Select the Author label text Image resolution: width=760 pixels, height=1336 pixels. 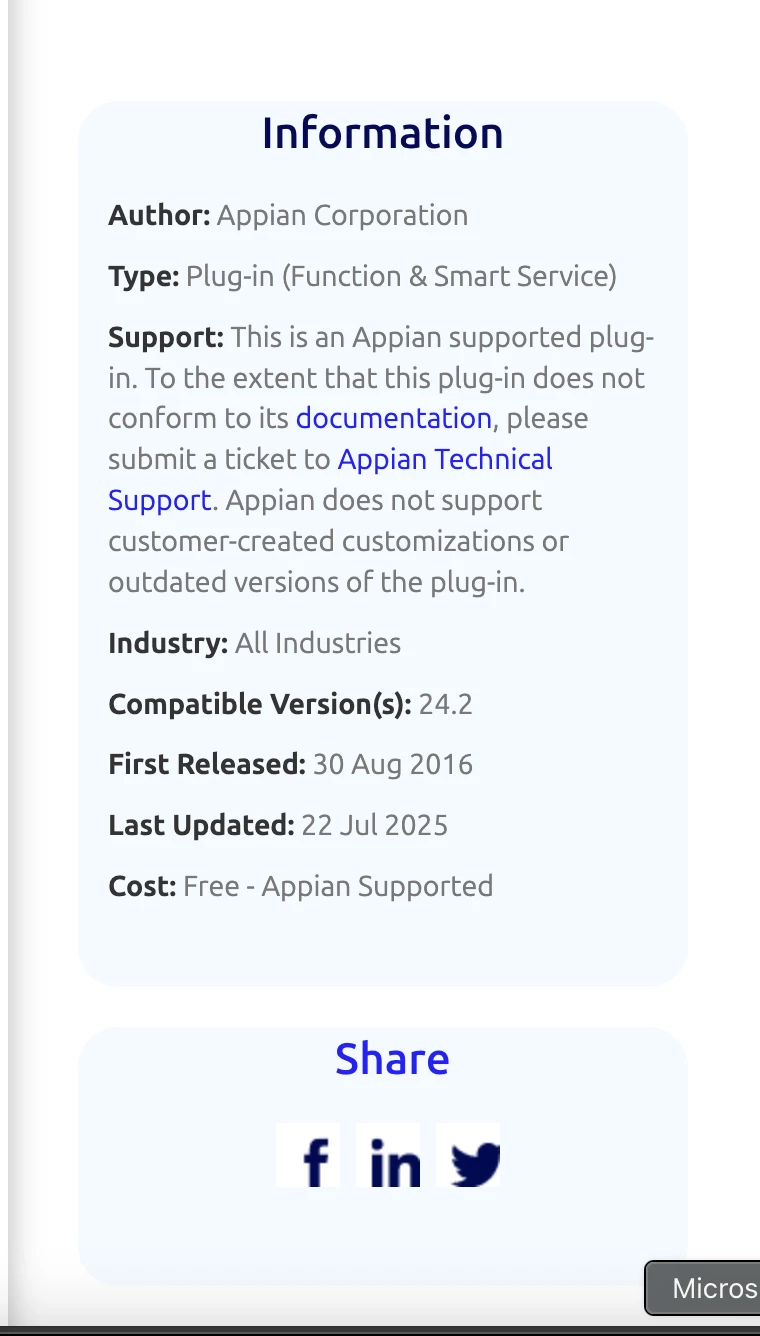pyautogui.click(x=159, y=215)
